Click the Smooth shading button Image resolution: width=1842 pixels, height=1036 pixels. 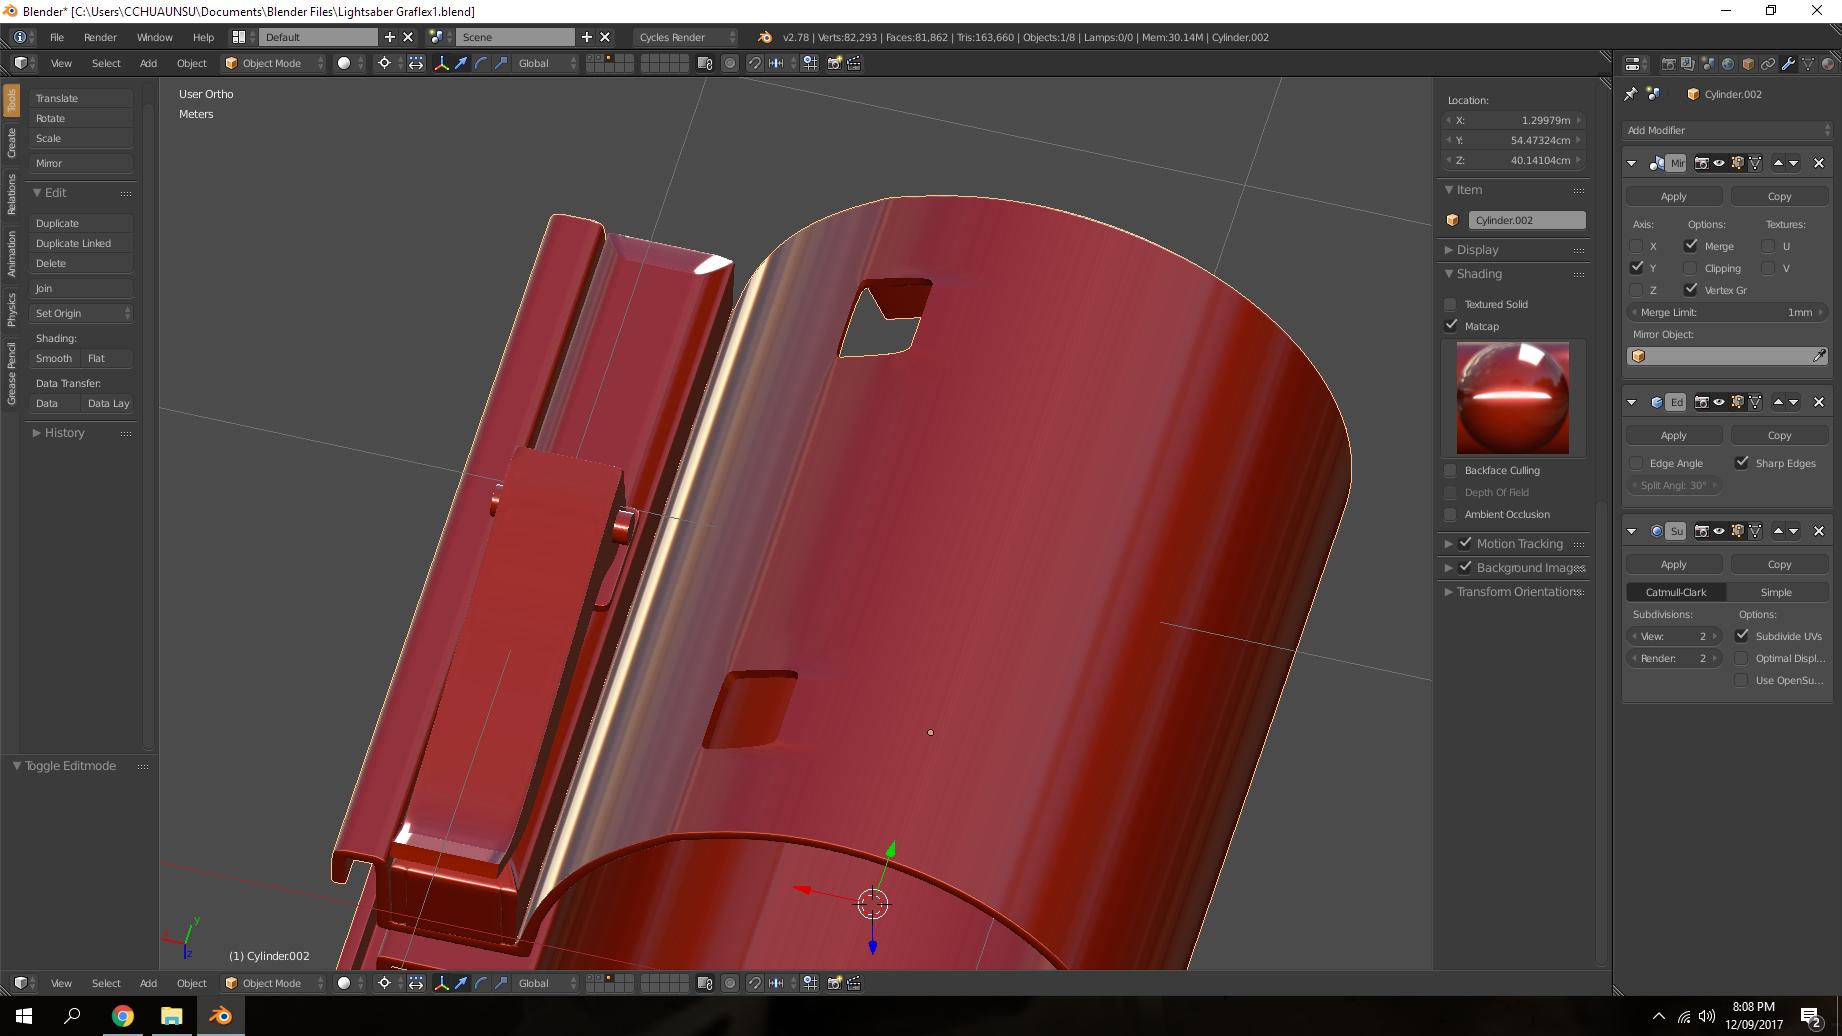tap(54, 358)
